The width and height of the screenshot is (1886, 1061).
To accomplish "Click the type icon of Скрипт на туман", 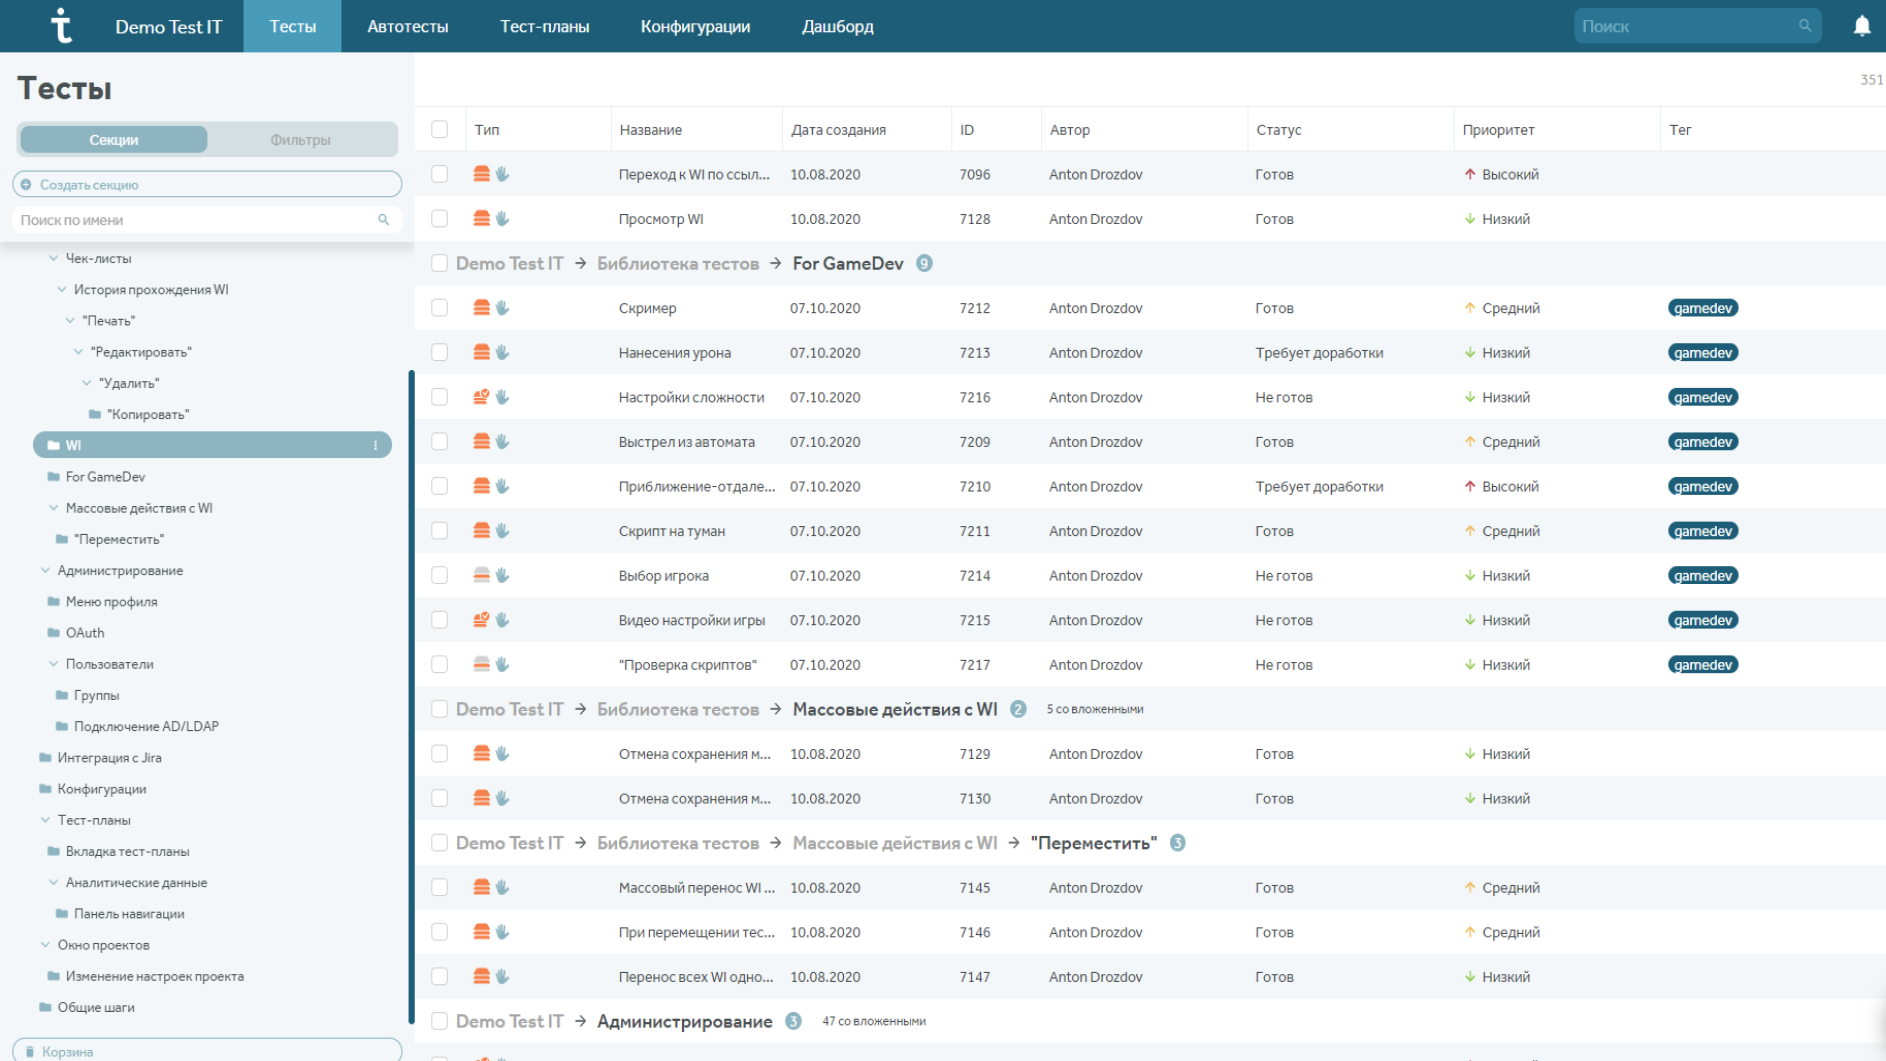I will pyautogui.click(x=481, y=531).
